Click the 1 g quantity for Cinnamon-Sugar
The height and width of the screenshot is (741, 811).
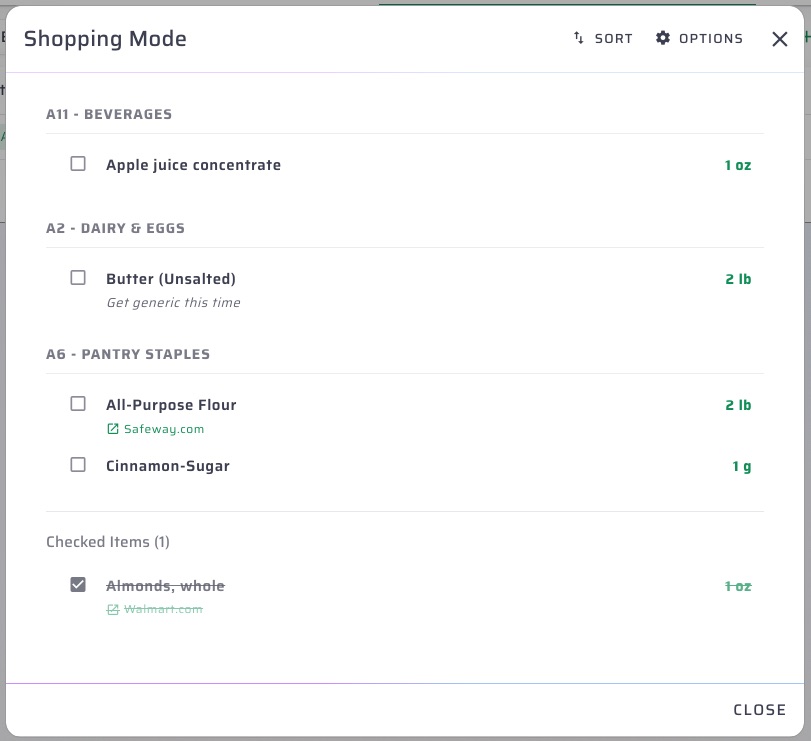742,465
